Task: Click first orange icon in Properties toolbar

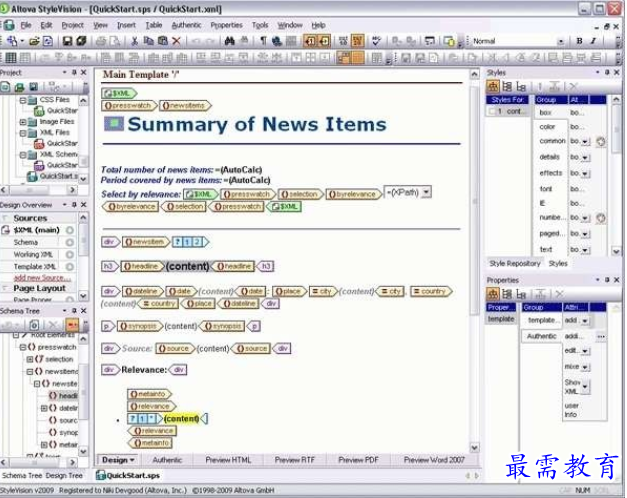Action: 493,294
